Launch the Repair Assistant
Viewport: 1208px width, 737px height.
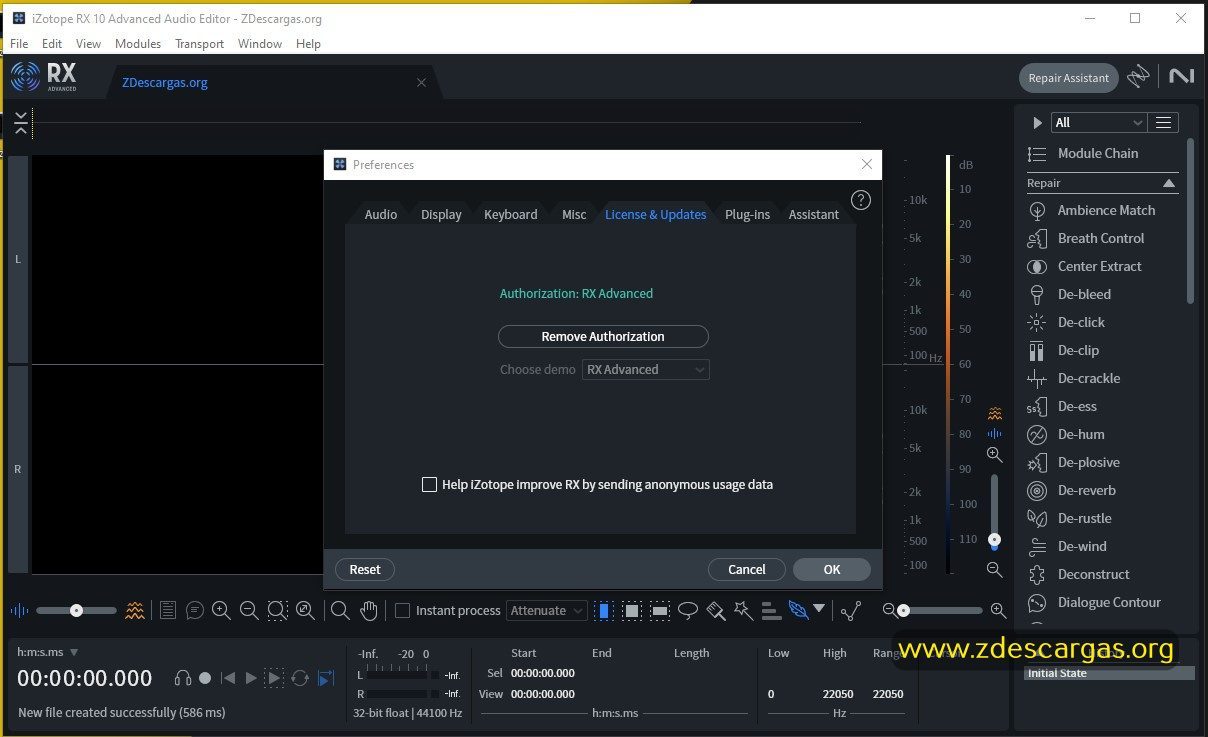(1069, 78)
